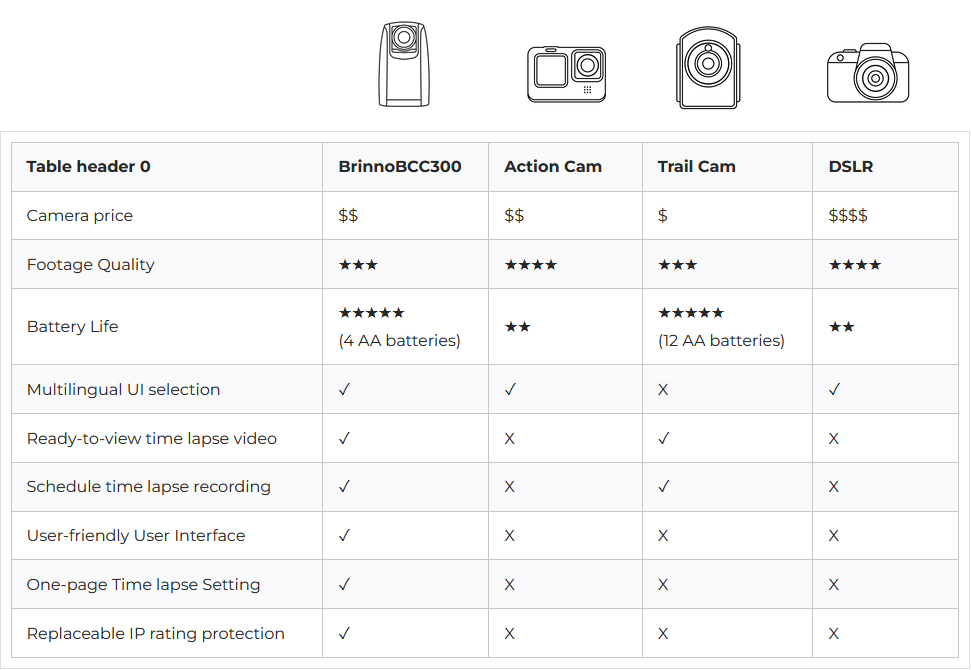
Task: Click the DSLR camera illustration
Action: [x=868, y=73]
